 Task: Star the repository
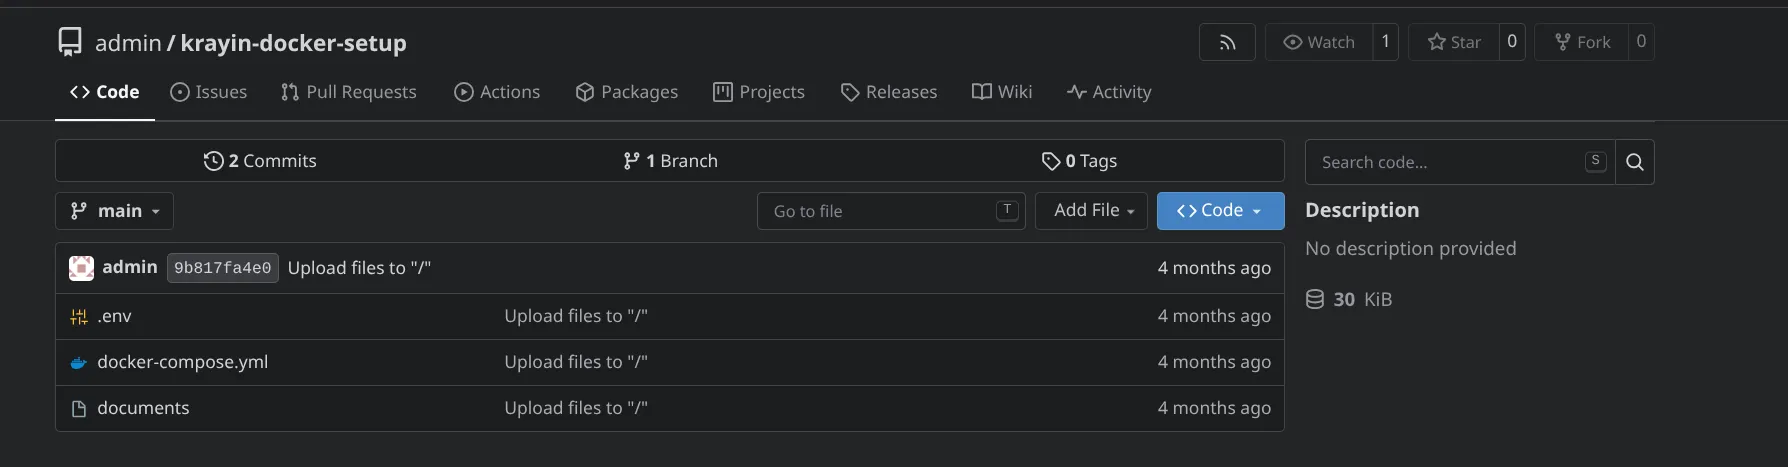point(1454,42)
